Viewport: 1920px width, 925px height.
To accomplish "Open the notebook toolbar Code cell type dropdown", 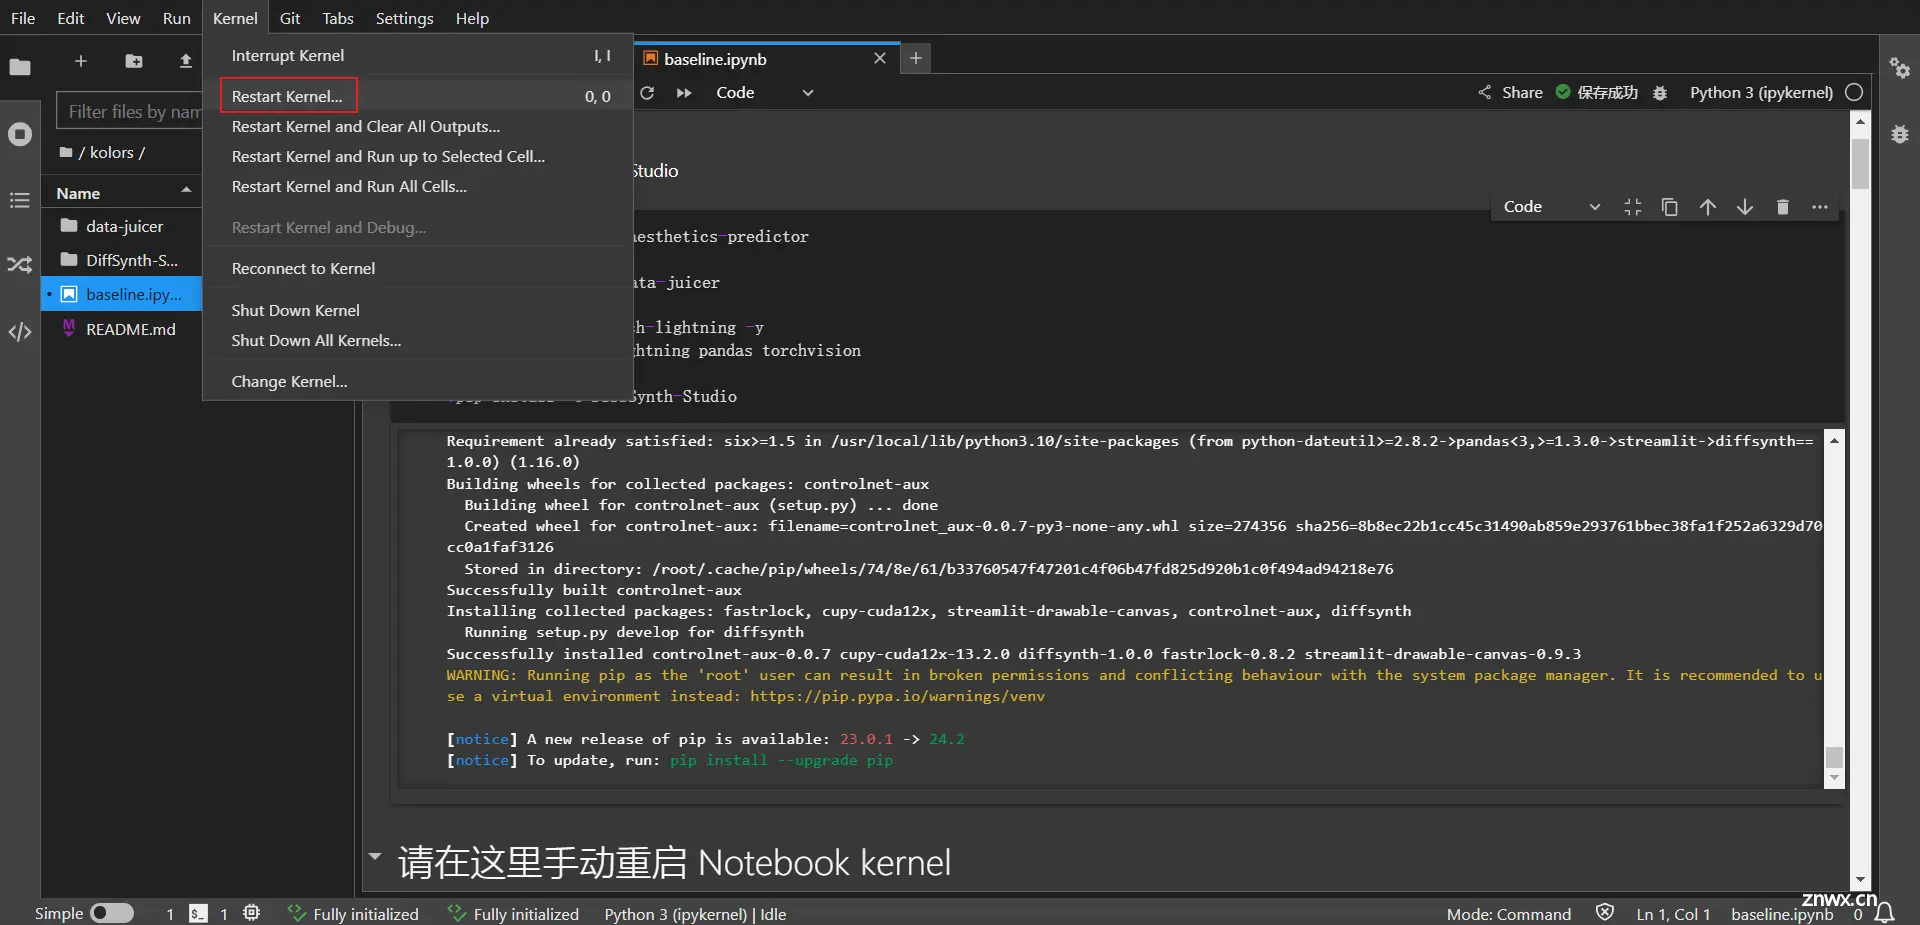I will (x=765, y=93).
